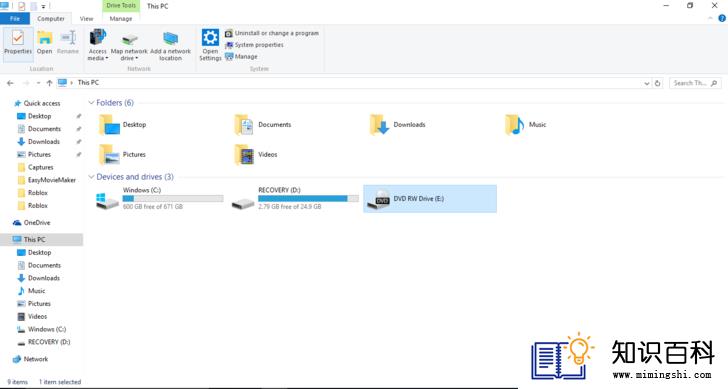Open Music under This PC

pyautogui.click(x=36, y=291)
